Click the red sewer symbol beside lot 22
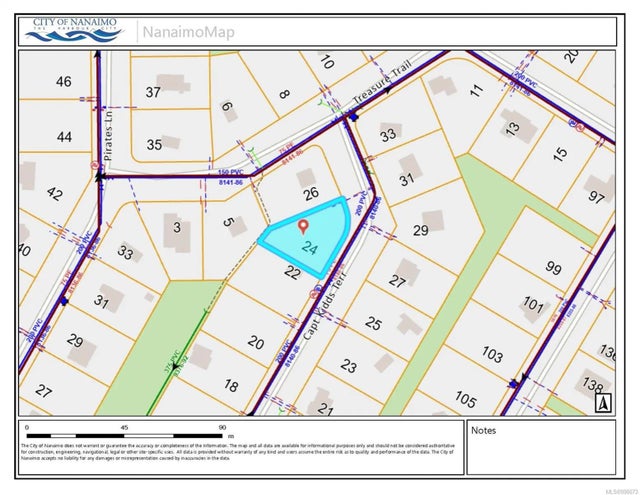Screen dimensions: 640x495 point(316,294)
